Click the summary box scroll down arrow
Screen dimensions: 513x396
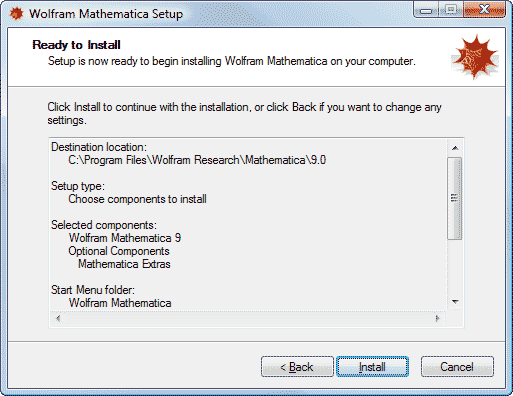(455, 302)
